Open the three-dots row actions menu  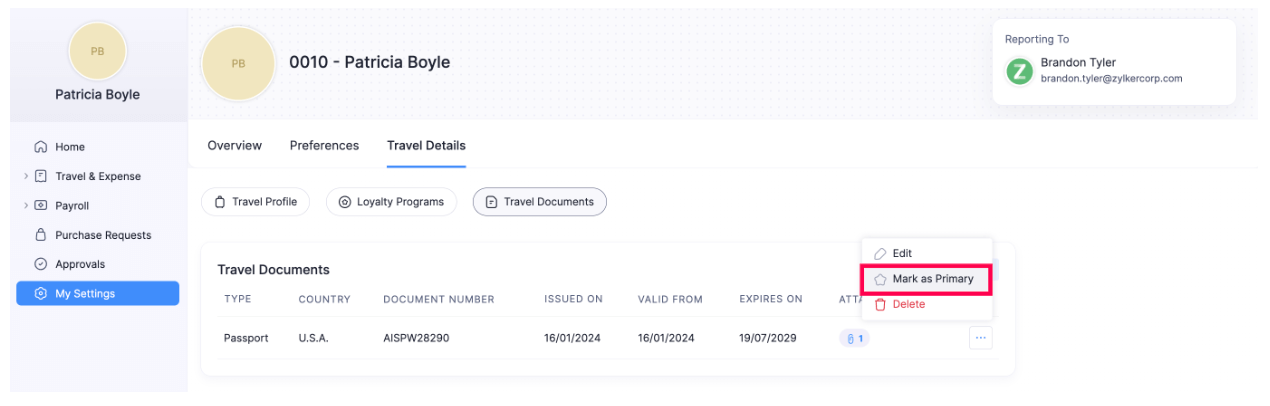click(x=980, y=338)
